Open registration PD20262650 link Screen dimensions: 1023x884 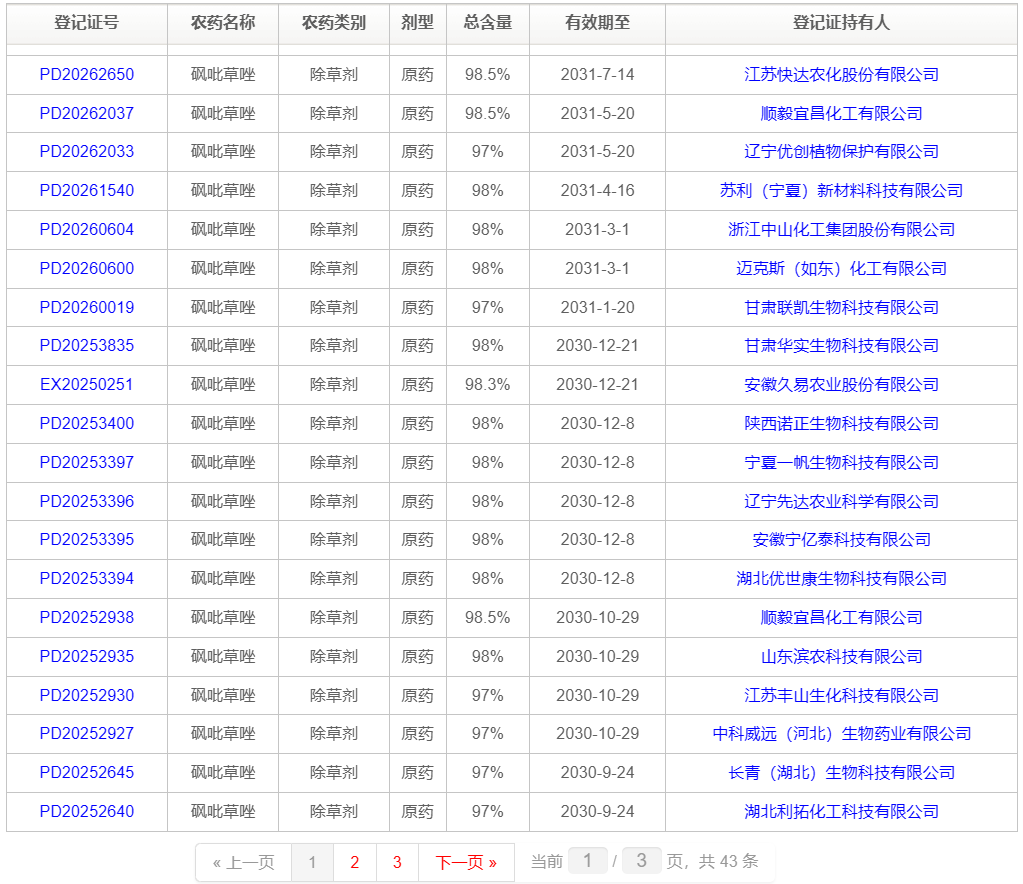(87, 74)
